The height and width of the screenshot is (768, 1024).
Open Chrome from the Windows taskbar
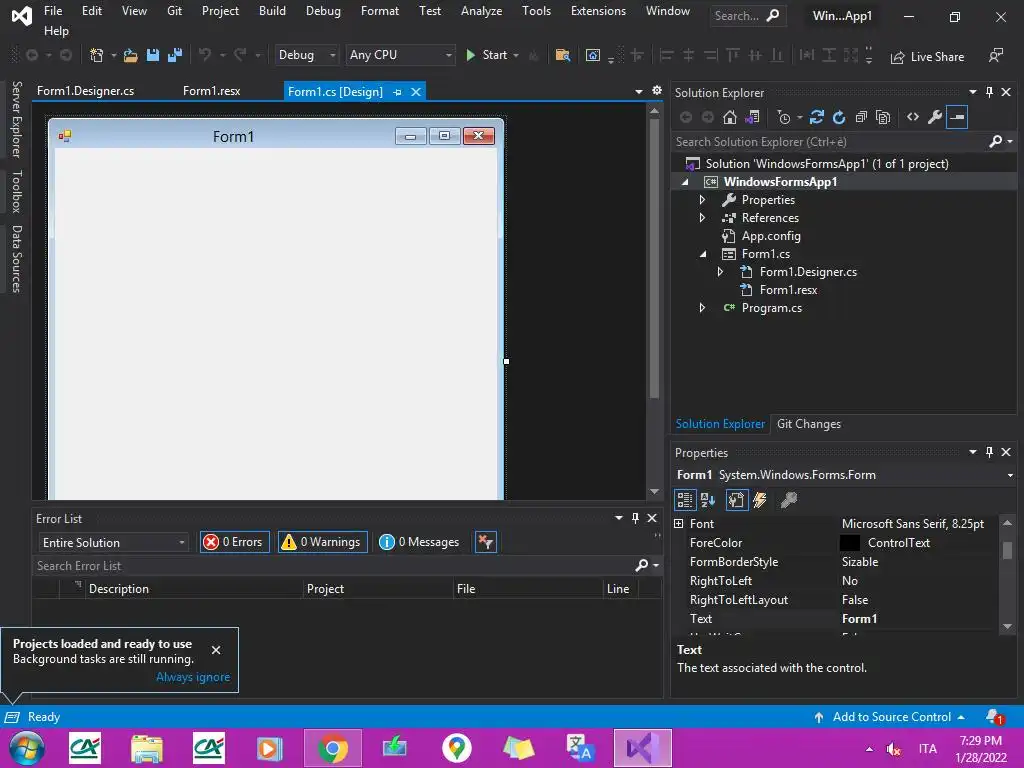pos(332,748)
